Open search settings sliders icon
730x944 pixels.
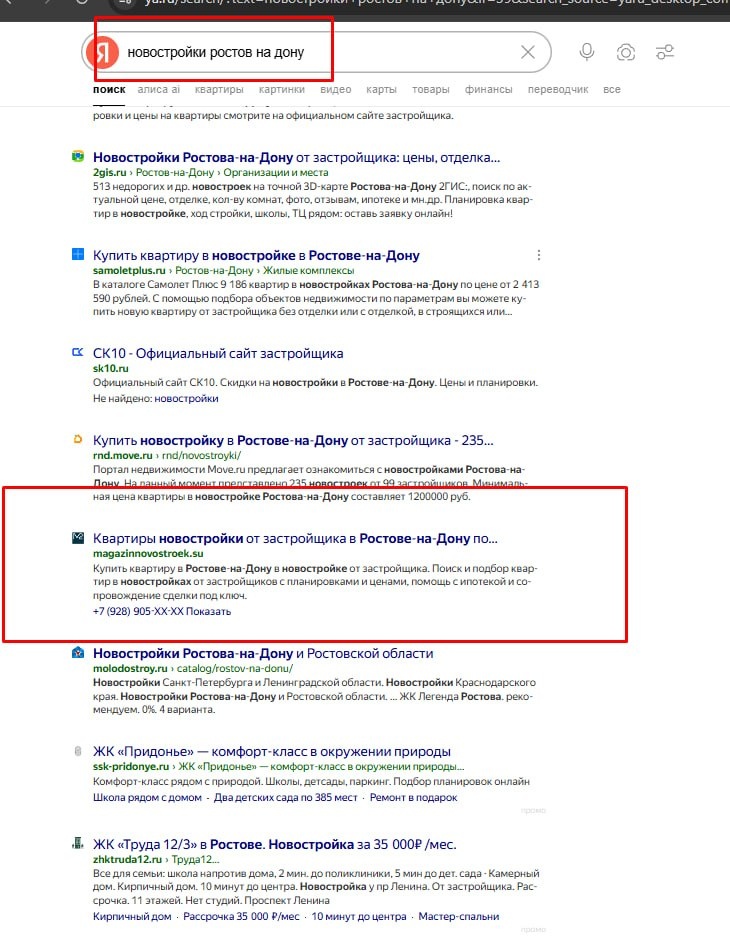tap(665, 52)
